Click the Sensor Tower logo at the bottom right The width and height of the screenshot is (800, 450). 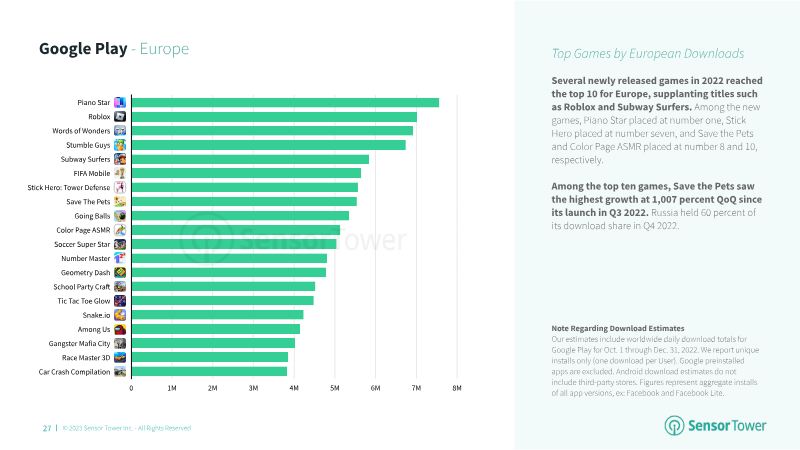pos(715,426)
